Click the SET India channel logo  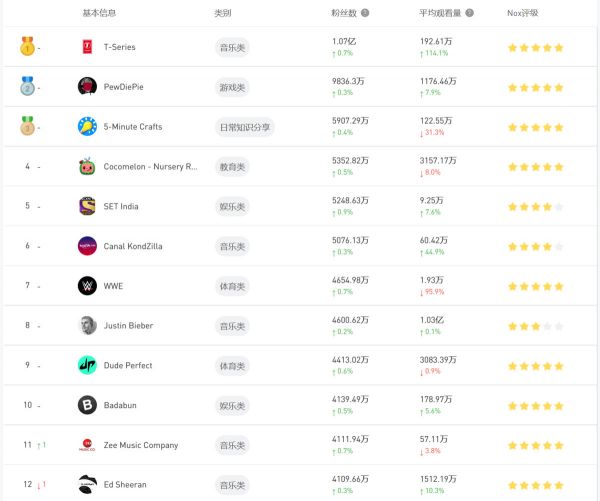[x=87, y=206]
